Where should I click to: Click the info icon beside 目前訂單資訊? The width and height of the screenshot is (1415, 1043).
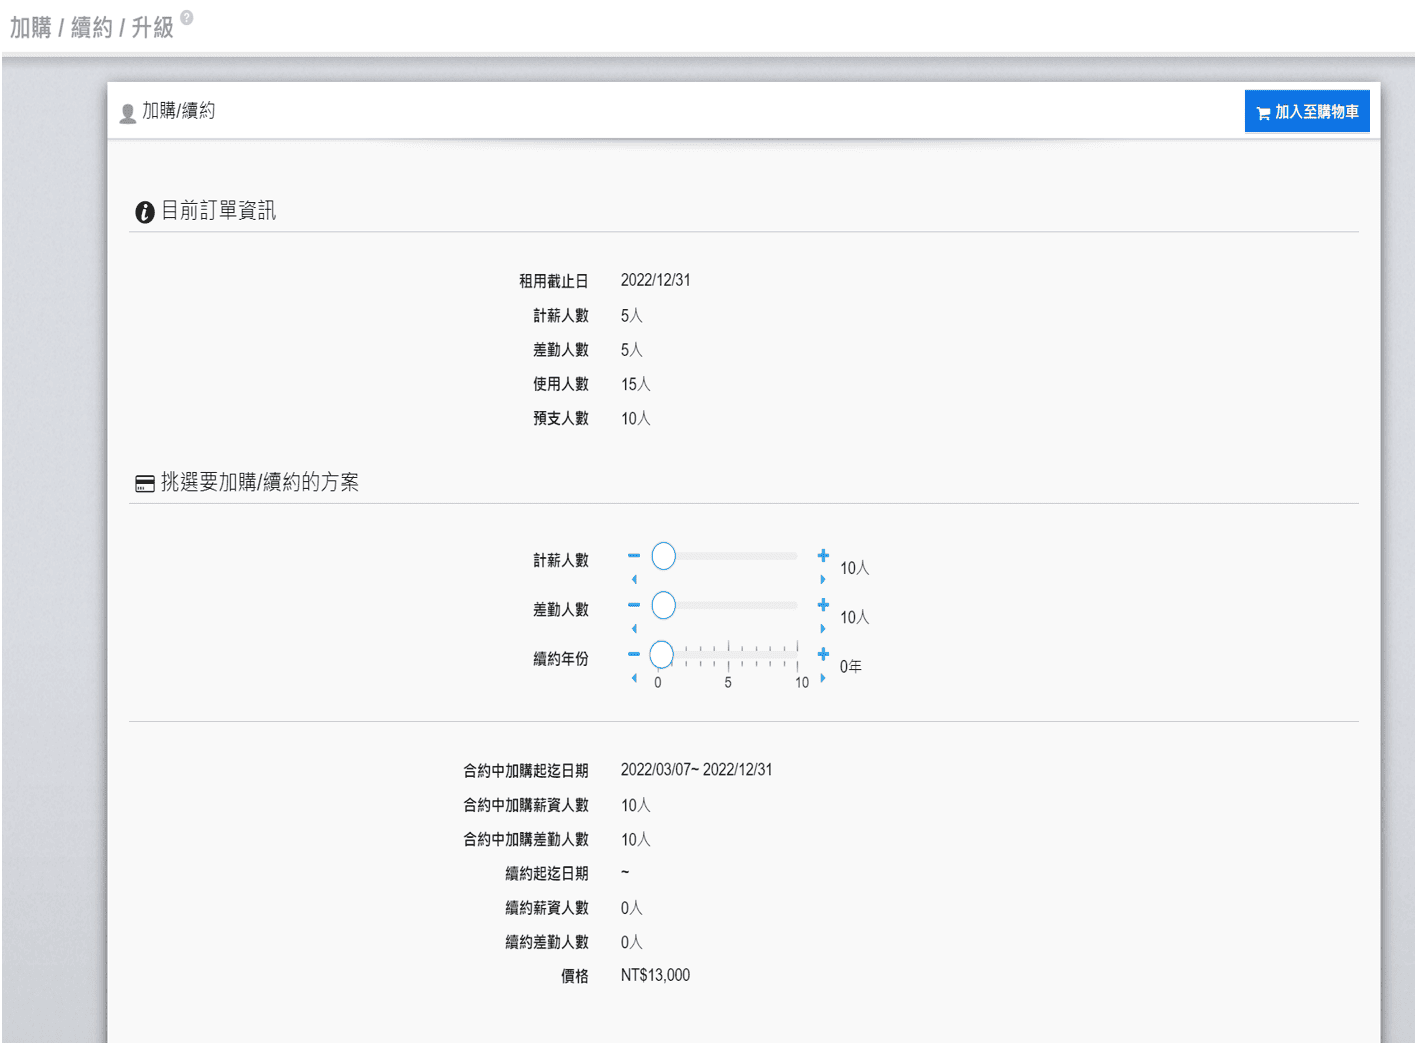145,212
